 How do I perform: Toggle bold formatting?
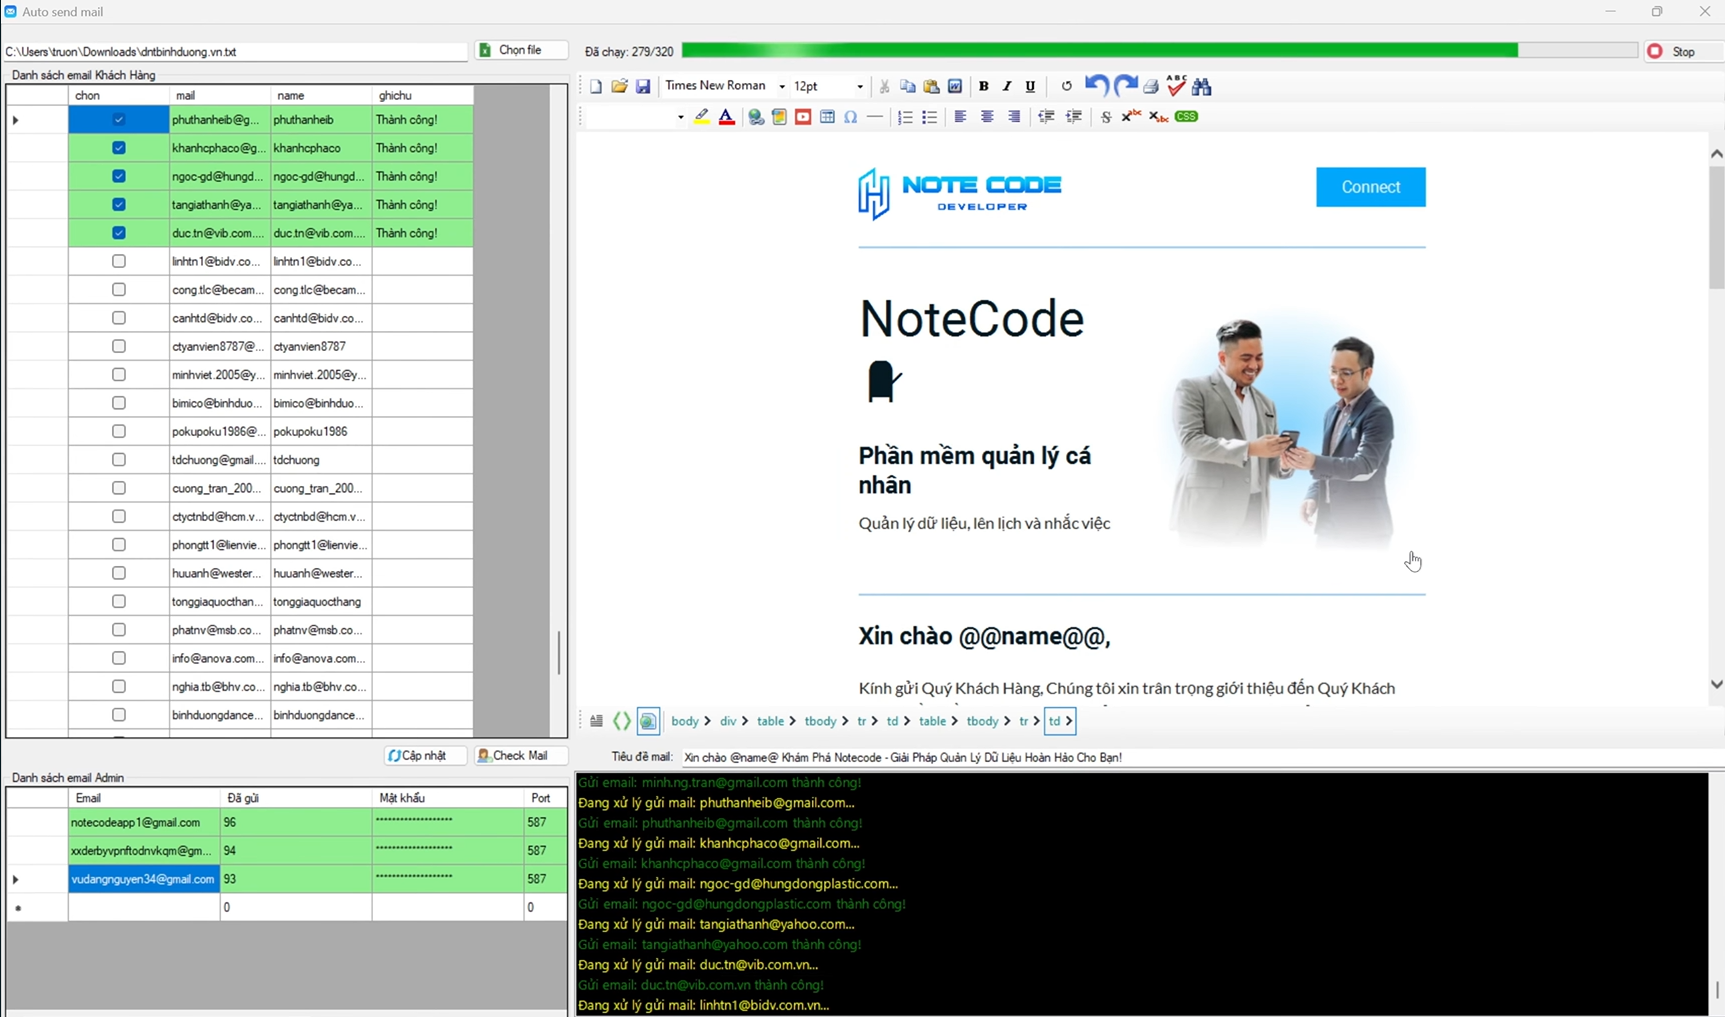(x=983, y=87)
